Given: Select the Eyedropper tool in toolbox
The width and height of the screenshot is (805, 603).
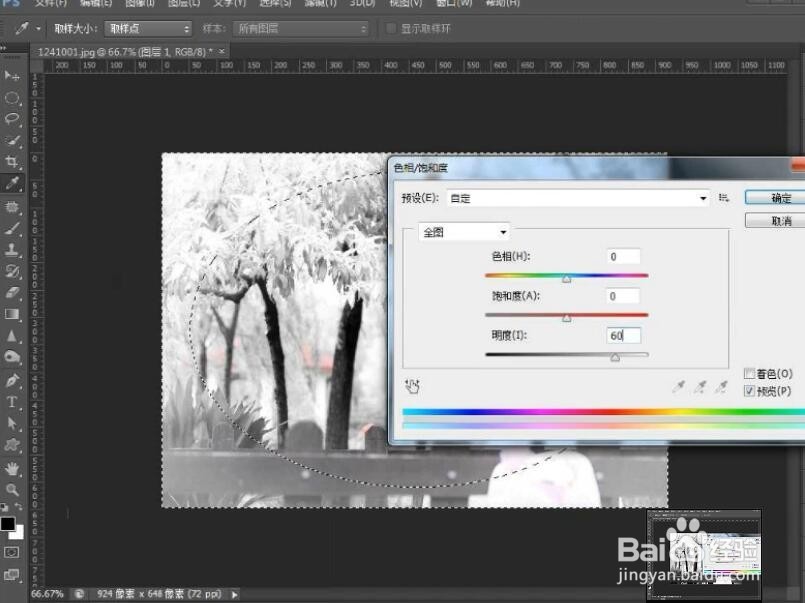Looking at the screenshot, I should coord(11,183).
